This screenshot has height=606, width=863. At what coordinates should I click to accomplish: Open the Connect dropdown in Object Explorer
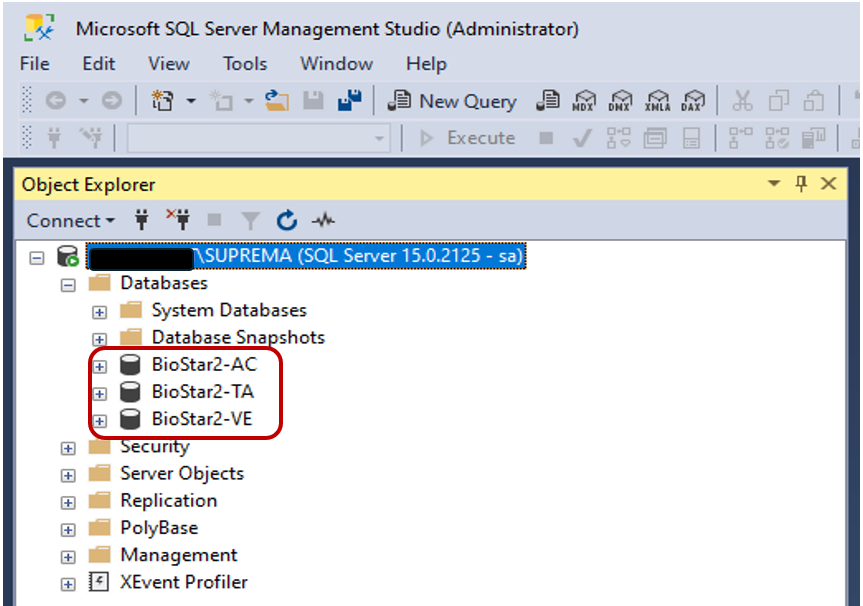(71, 221)
